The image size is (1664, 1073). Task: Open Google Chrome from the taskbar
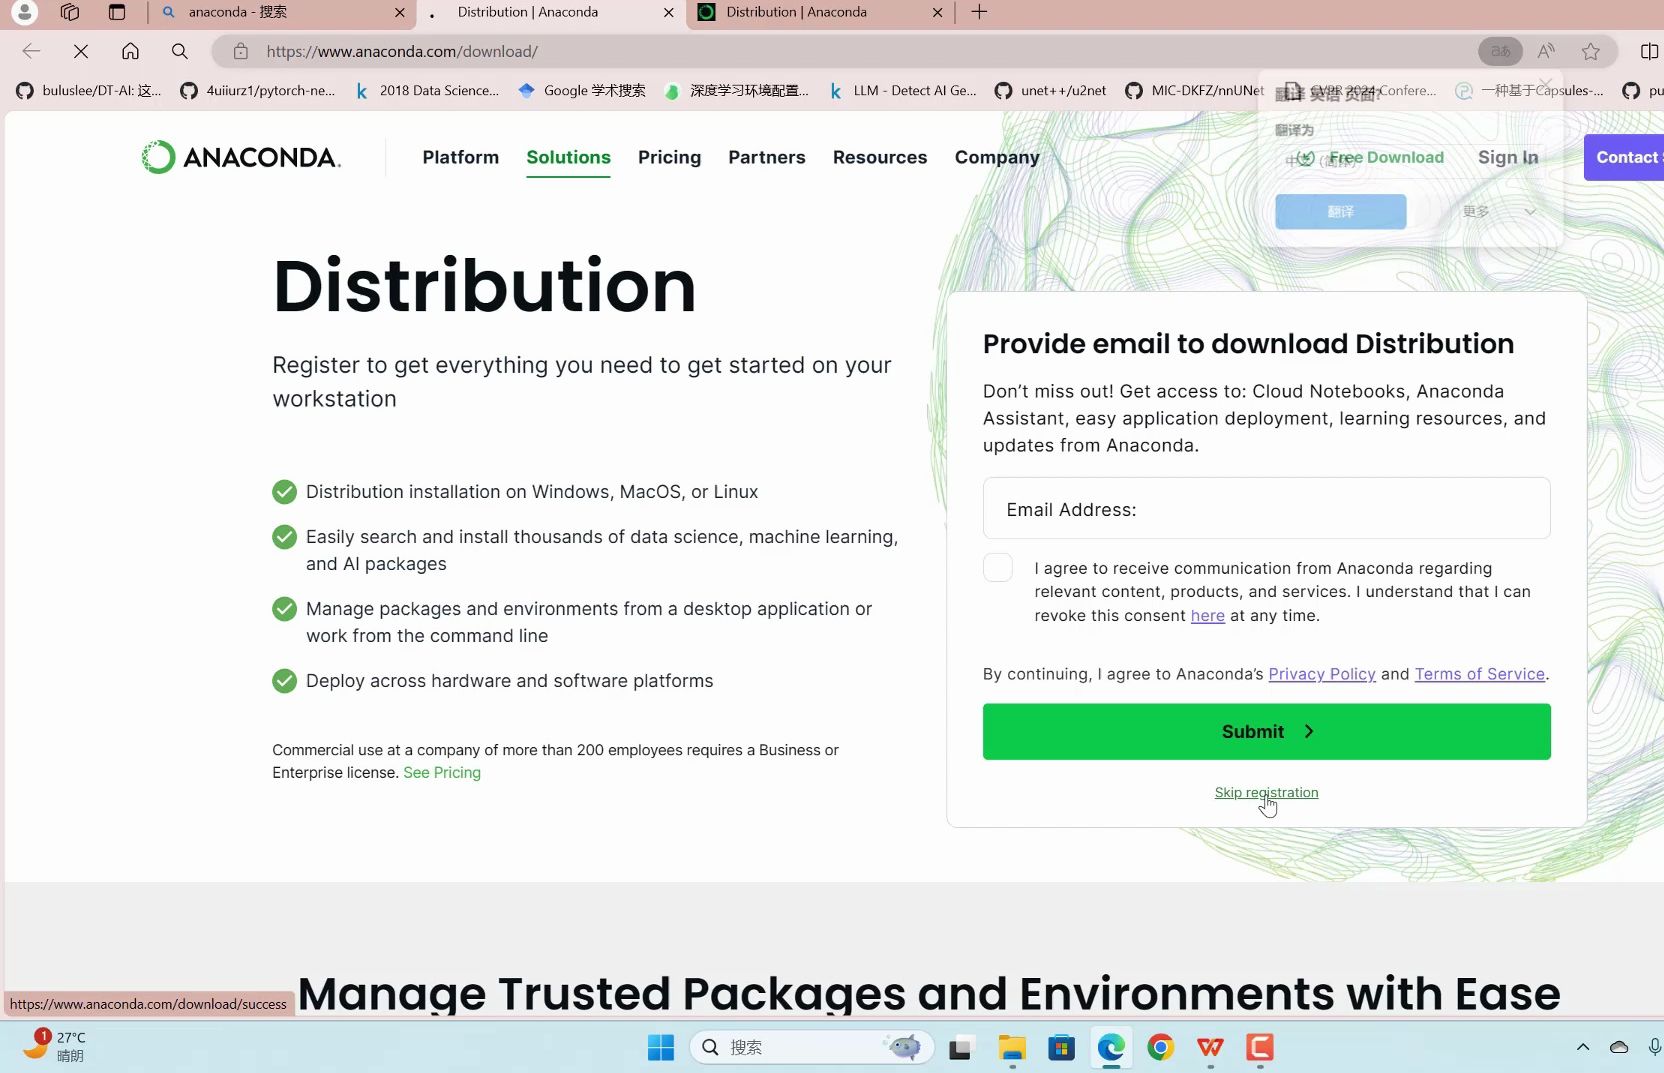tap(1160, 1047)
